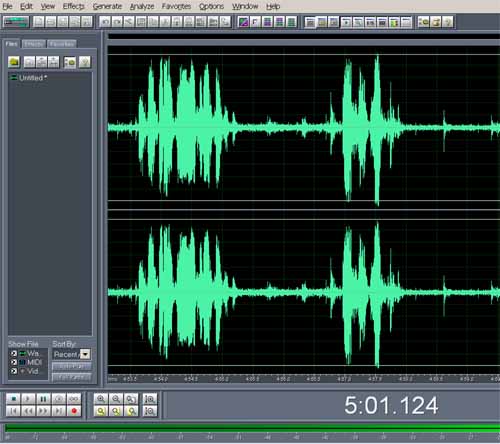Viewport: 500px width, 444px height.
Task: Toggle the Wav show file checkbox
Action: [x=14, y=353]
